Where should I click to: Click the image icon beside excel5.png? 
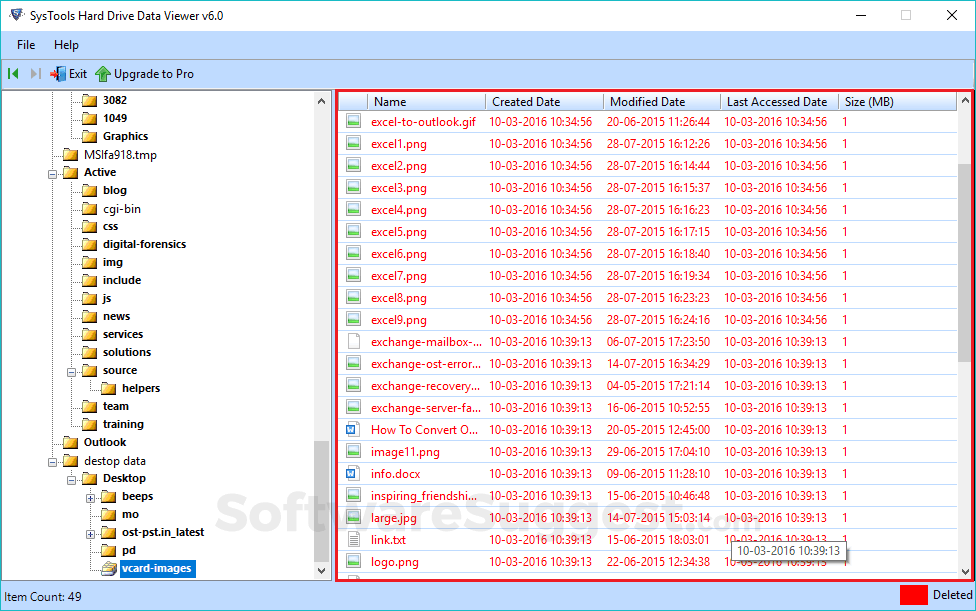[x=354, y=231]
